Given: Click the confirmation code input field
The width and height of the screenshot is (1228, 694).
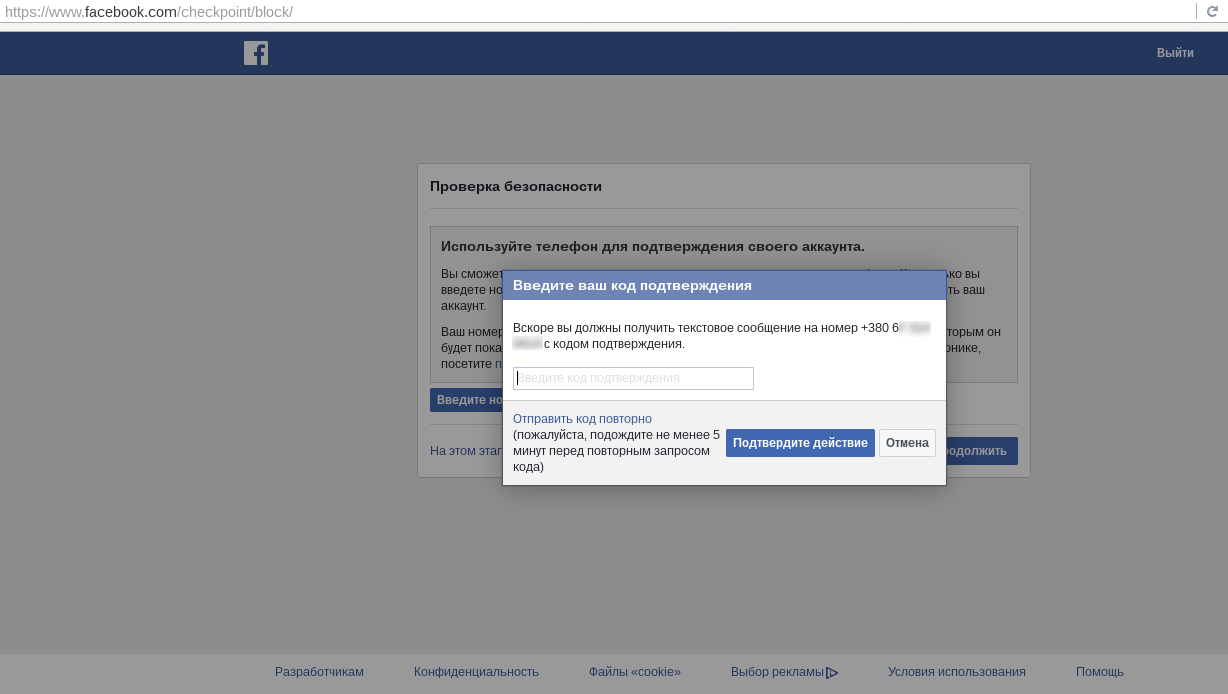Looking at the screenshot, I should point(633,378).
